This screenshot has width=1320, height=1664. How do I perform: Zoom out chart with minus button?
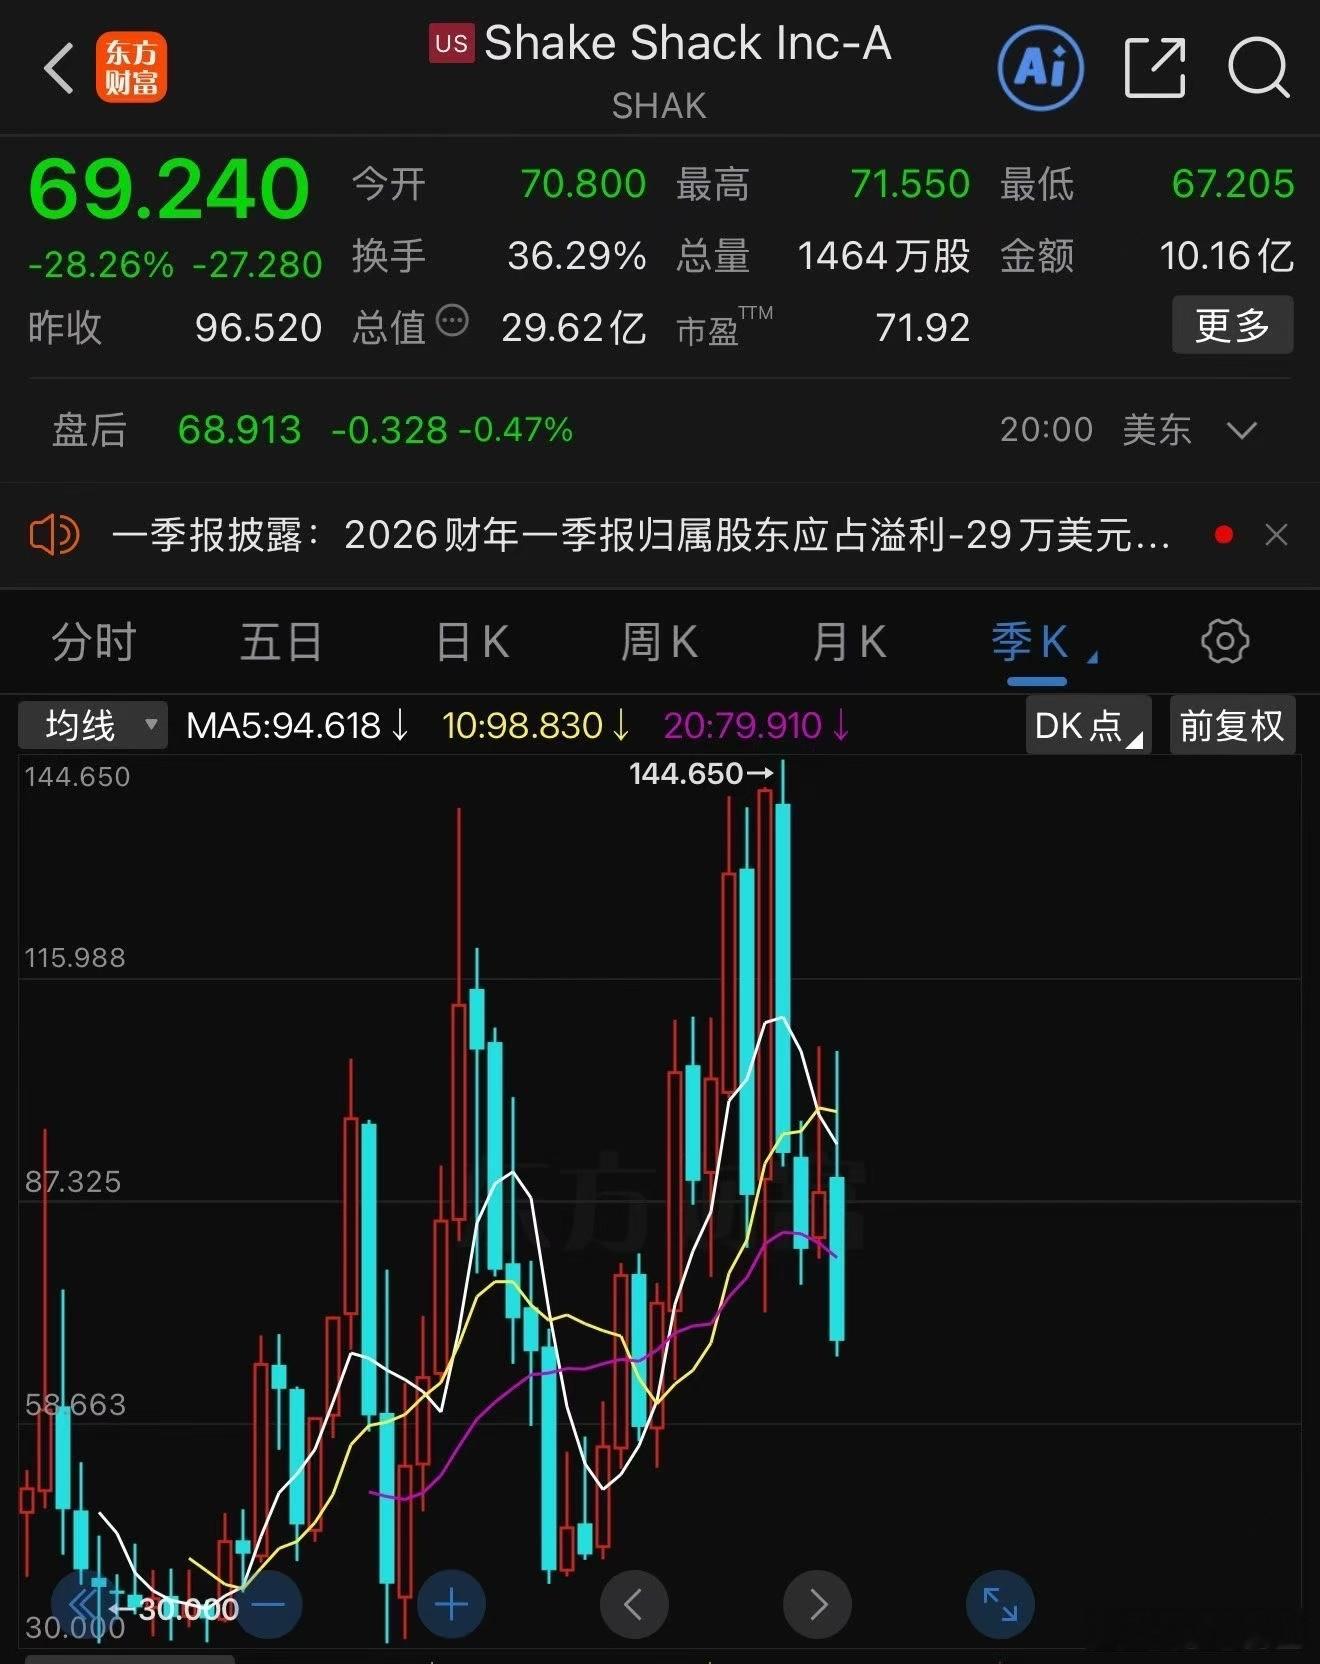[268, 1604]
